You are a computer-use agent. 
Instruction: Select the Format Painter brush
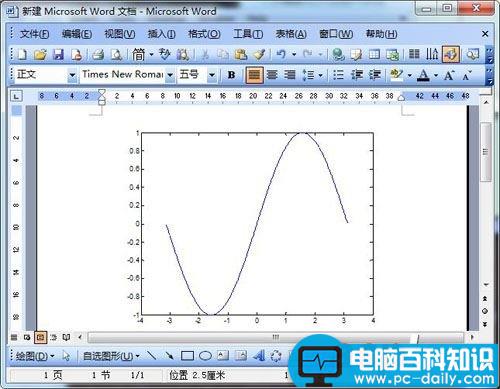coord(259,54)
